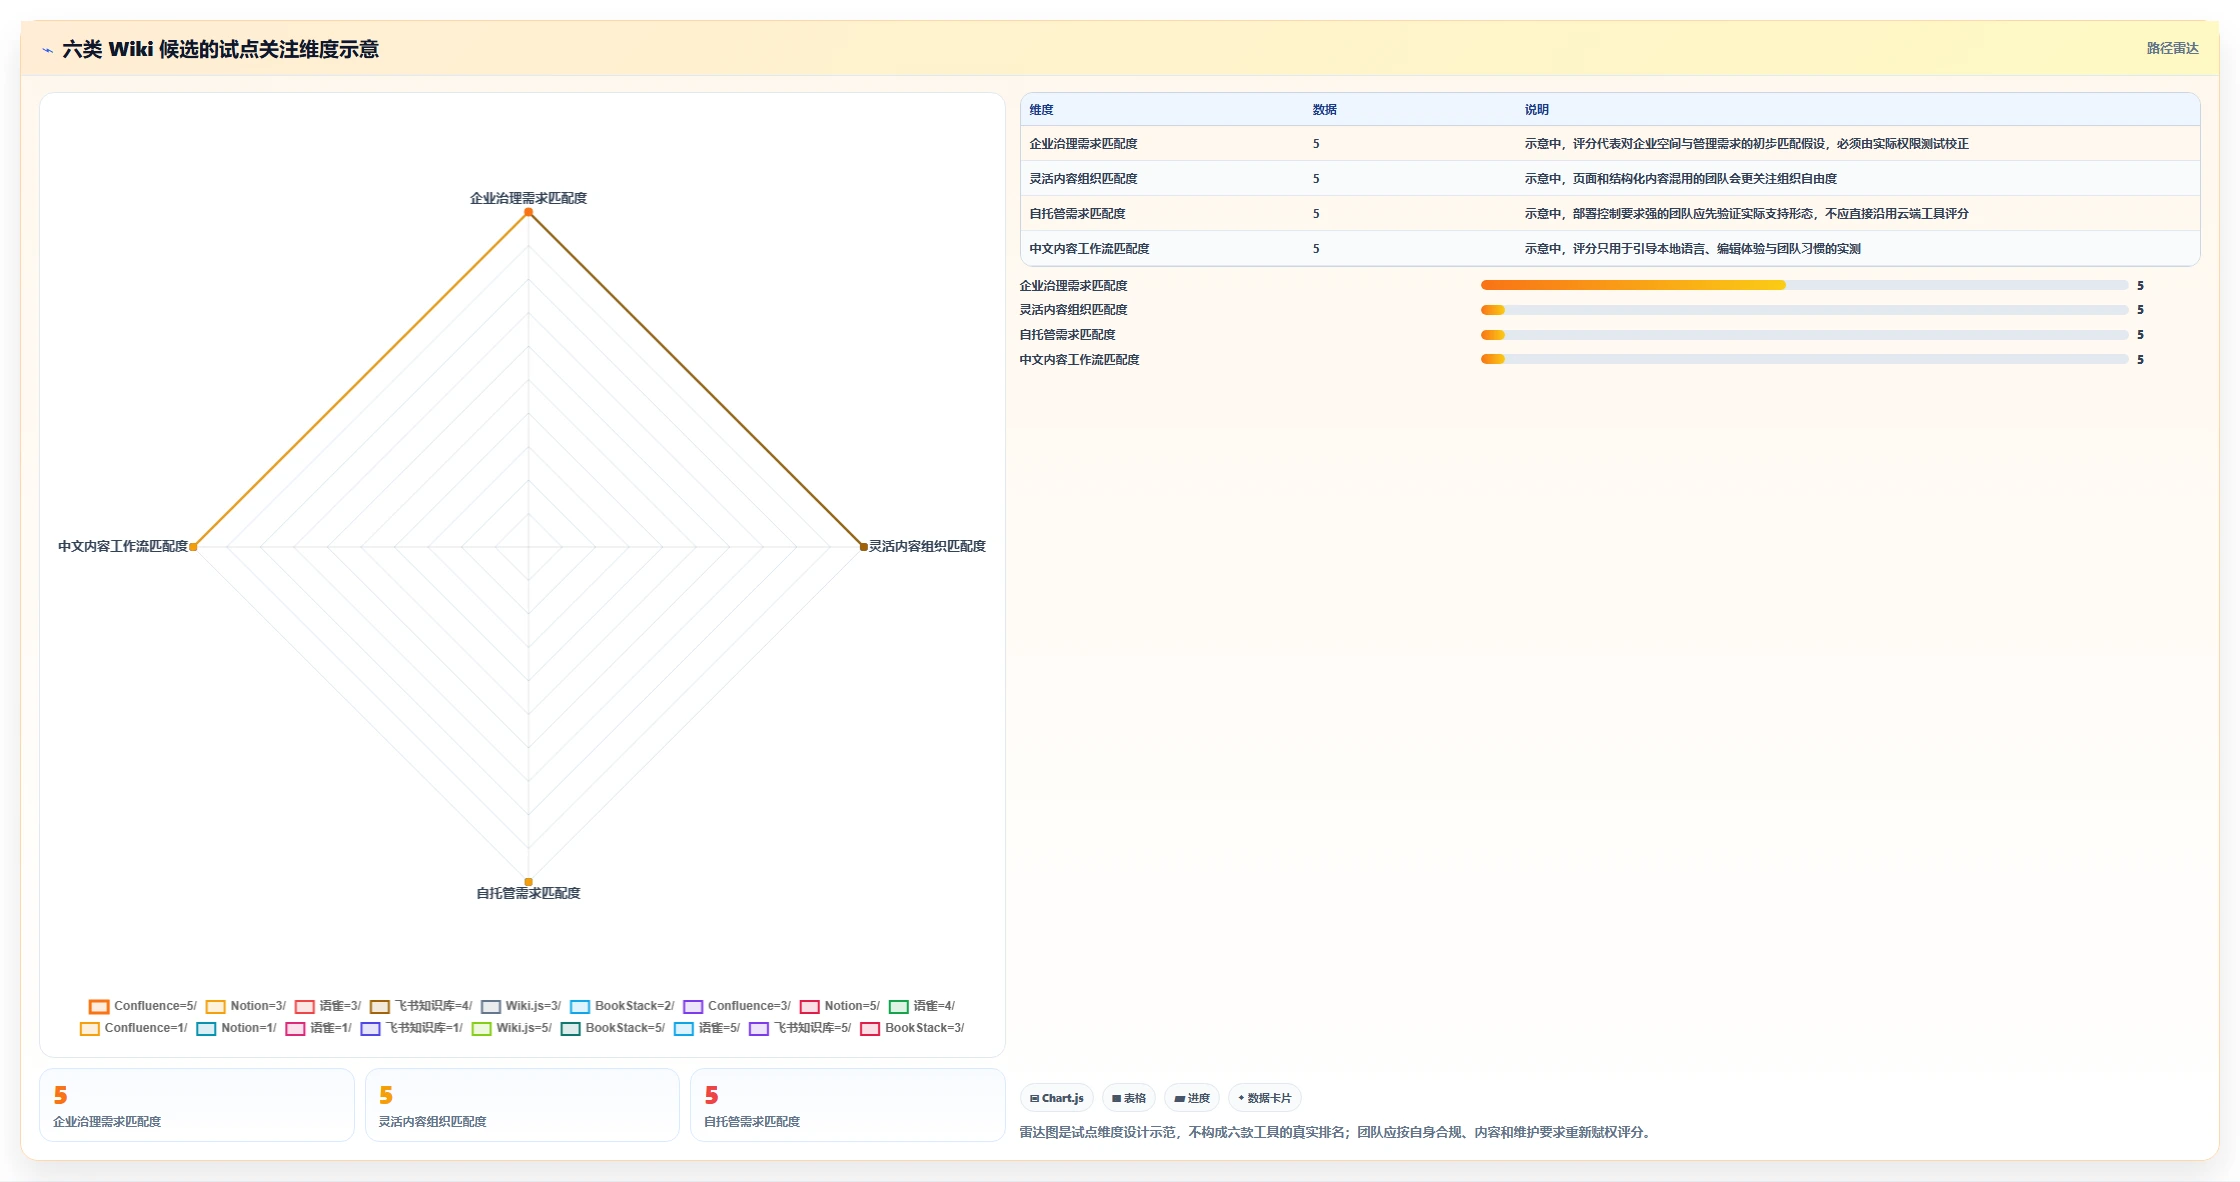Click the radar point at 灵活内容组织匹配度 vertex
The height and width of the screenshot is (1182, 2240).
click(864, 547)
